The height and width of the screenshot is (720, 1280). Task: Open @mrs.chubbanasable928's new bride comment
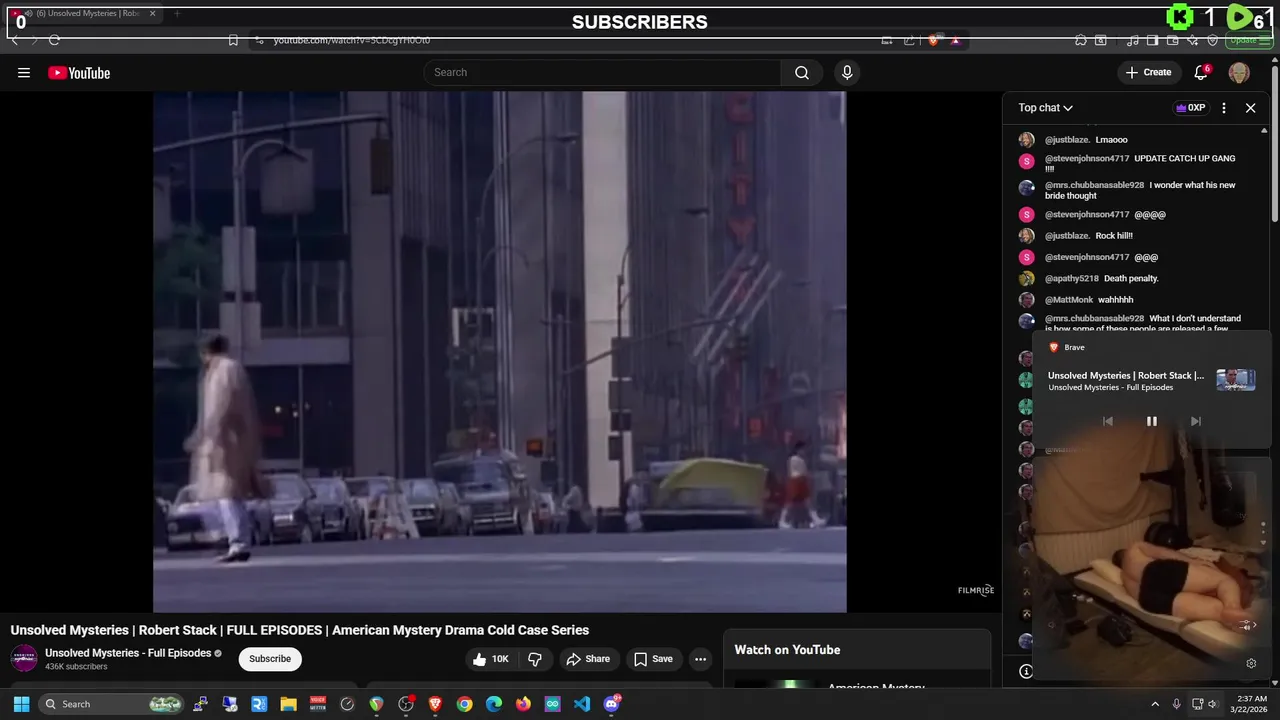pyautogui.click(x=1142, y=190)
